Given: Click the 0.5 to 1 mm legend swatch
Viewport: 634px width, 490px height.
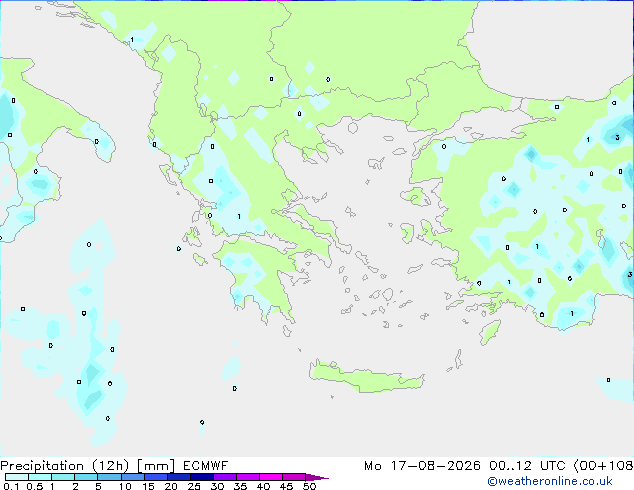Looking at the screenshot, I should click(40, 477).
